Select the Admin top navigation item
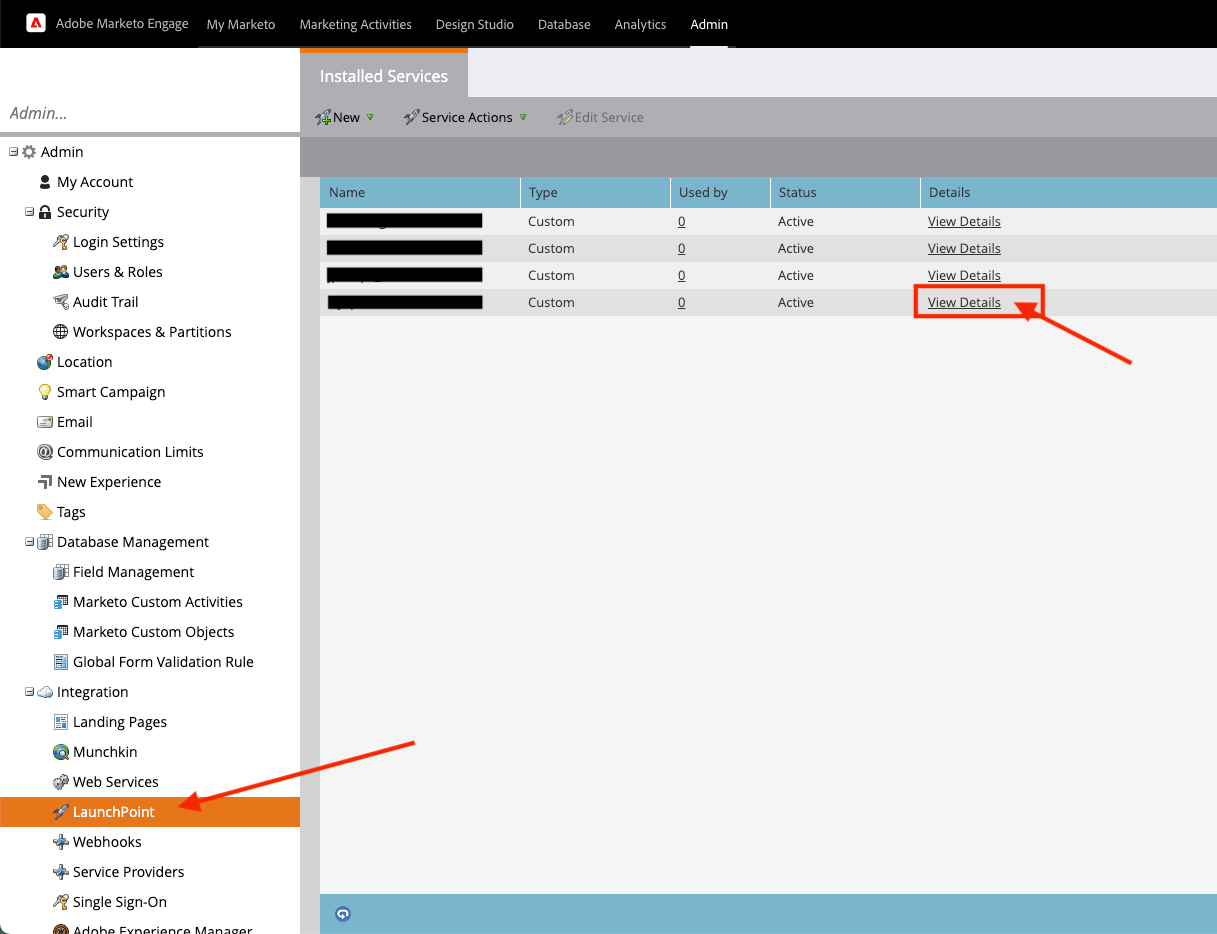 (709, 24)
